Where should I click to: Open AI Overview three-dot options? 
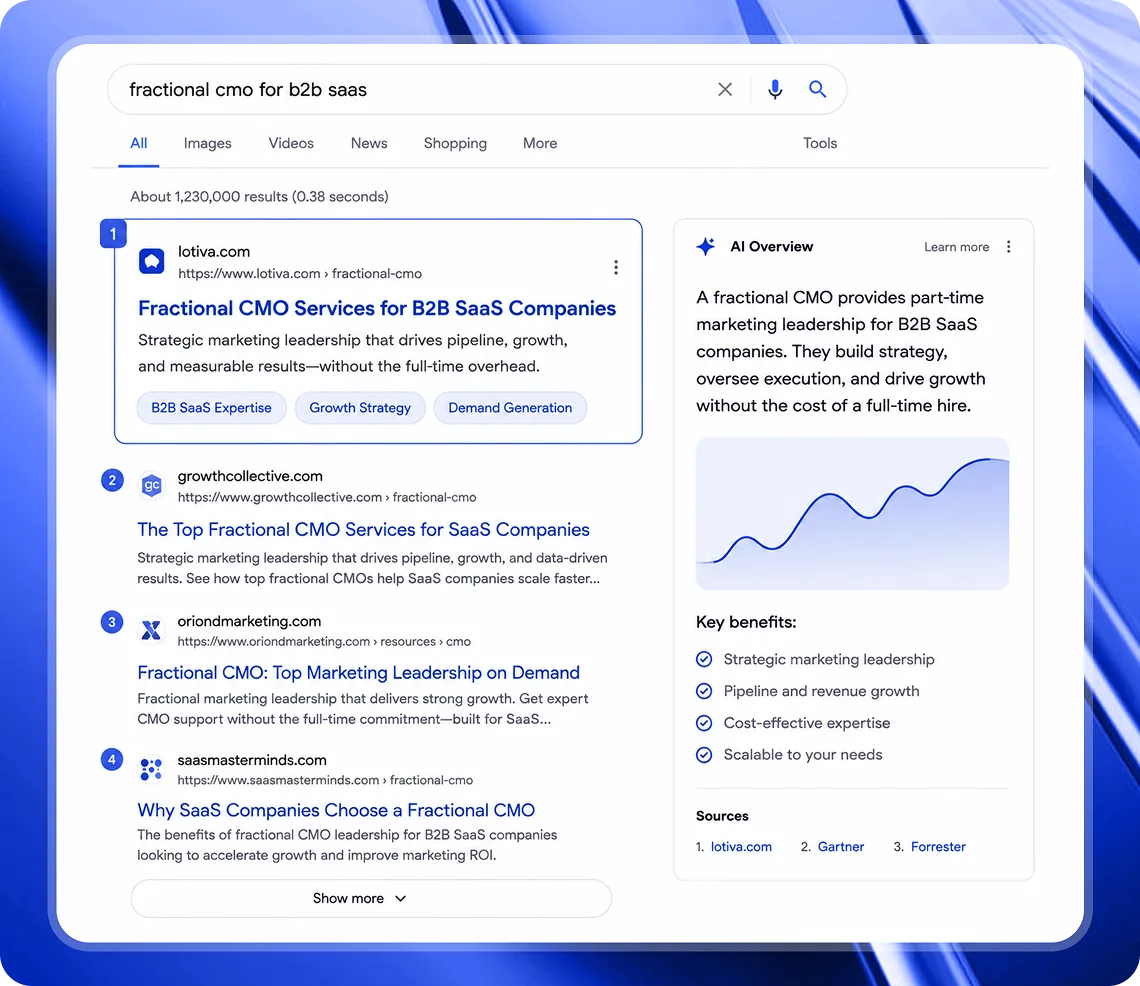[1008, 246]
